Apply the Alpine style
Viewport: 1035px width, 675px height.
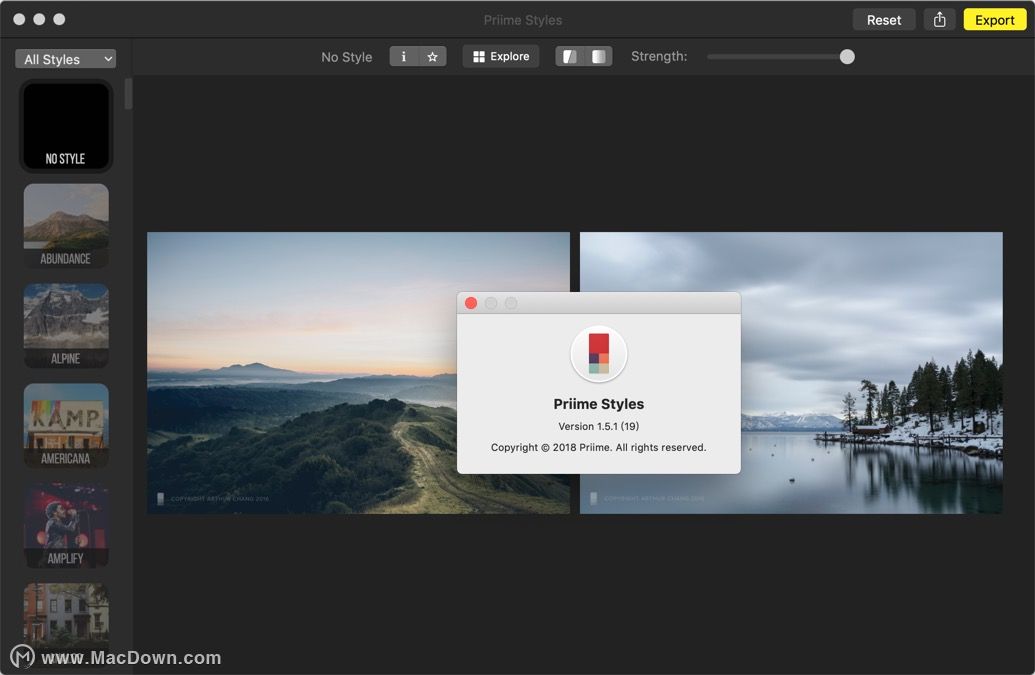coord(66,325)
